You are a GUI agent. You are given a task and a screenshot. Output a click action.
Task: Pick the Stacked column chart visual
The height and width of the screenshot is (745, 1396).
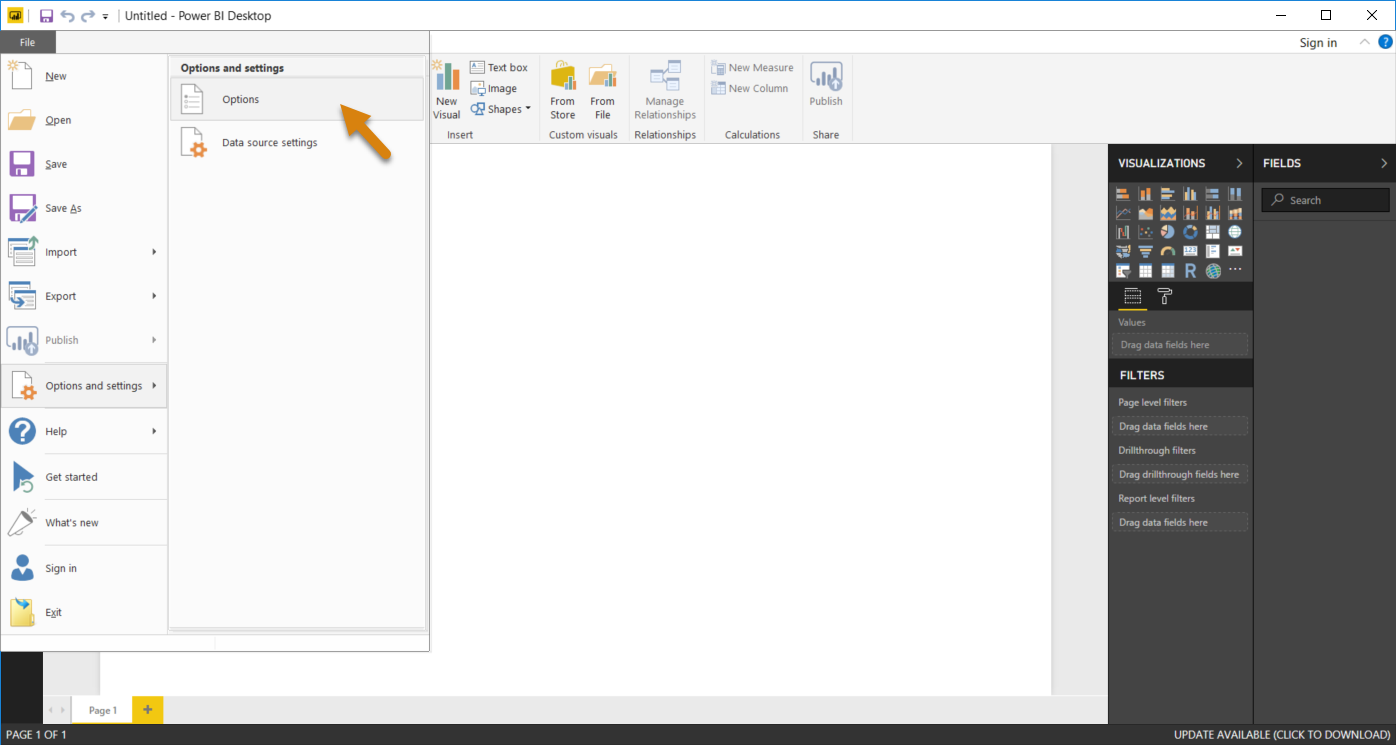[1145, 194]
